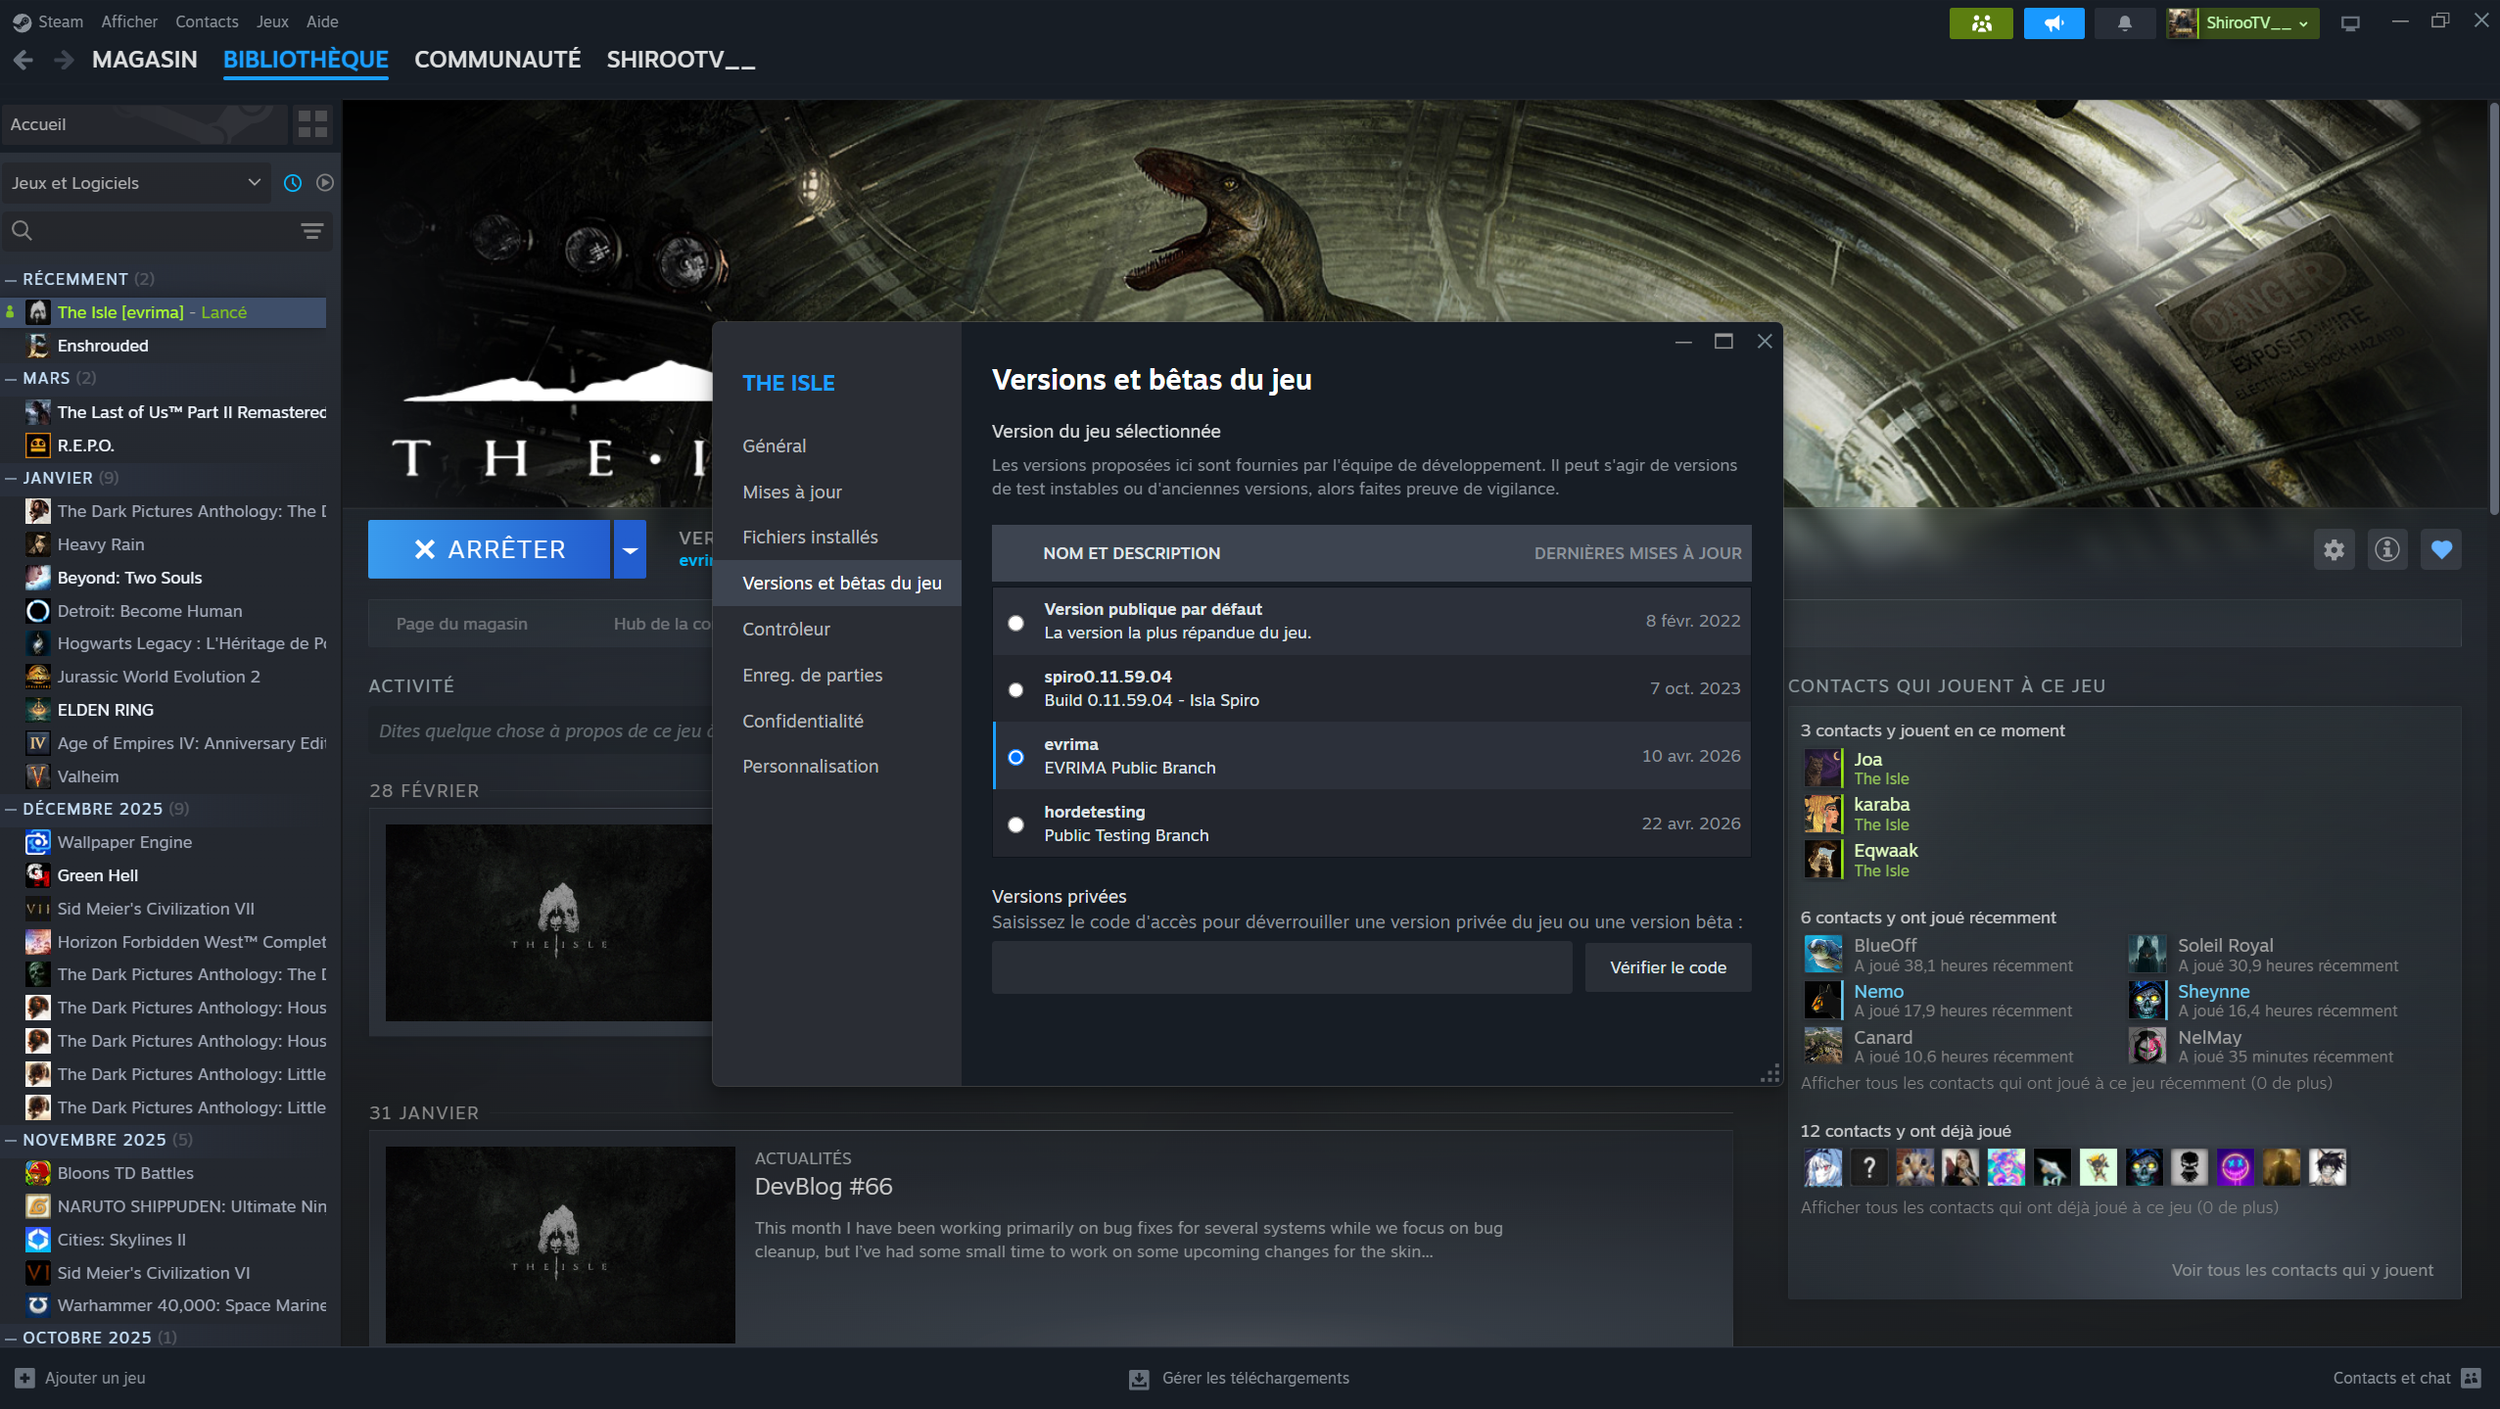Toggle the favorite heart icon
The height and width of the screenshot is (1409, 2500).
[x=2441, y=550]
